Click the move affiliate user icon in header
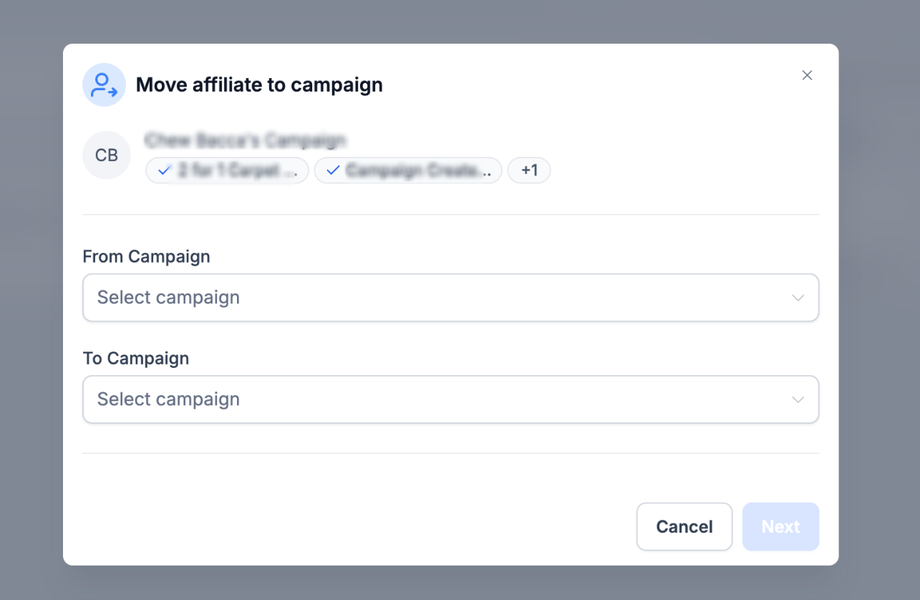920x600 pixels. pyautogui.click(x=104, y=85)
